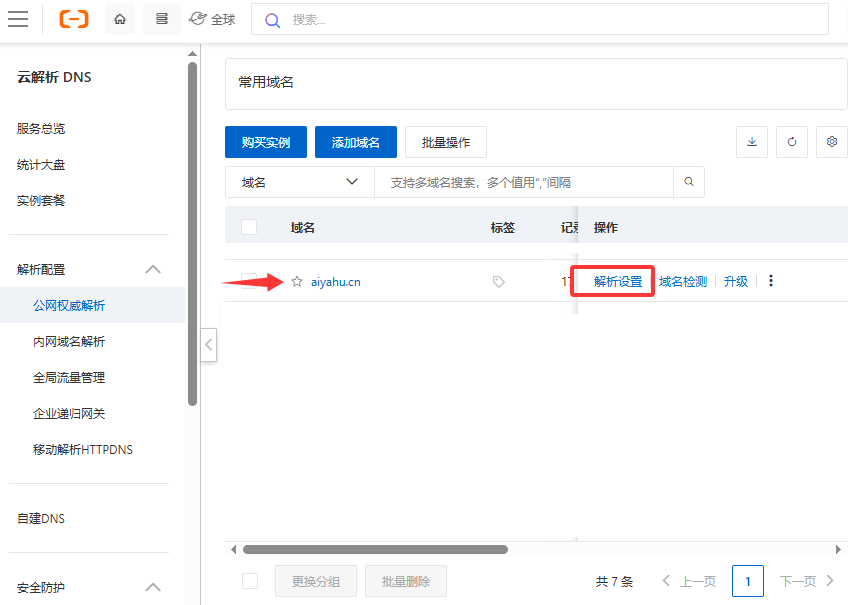This screenshot has width=848, height=605.
Task: Open the hamburger navigation menu
Action: tap(18, 19)
